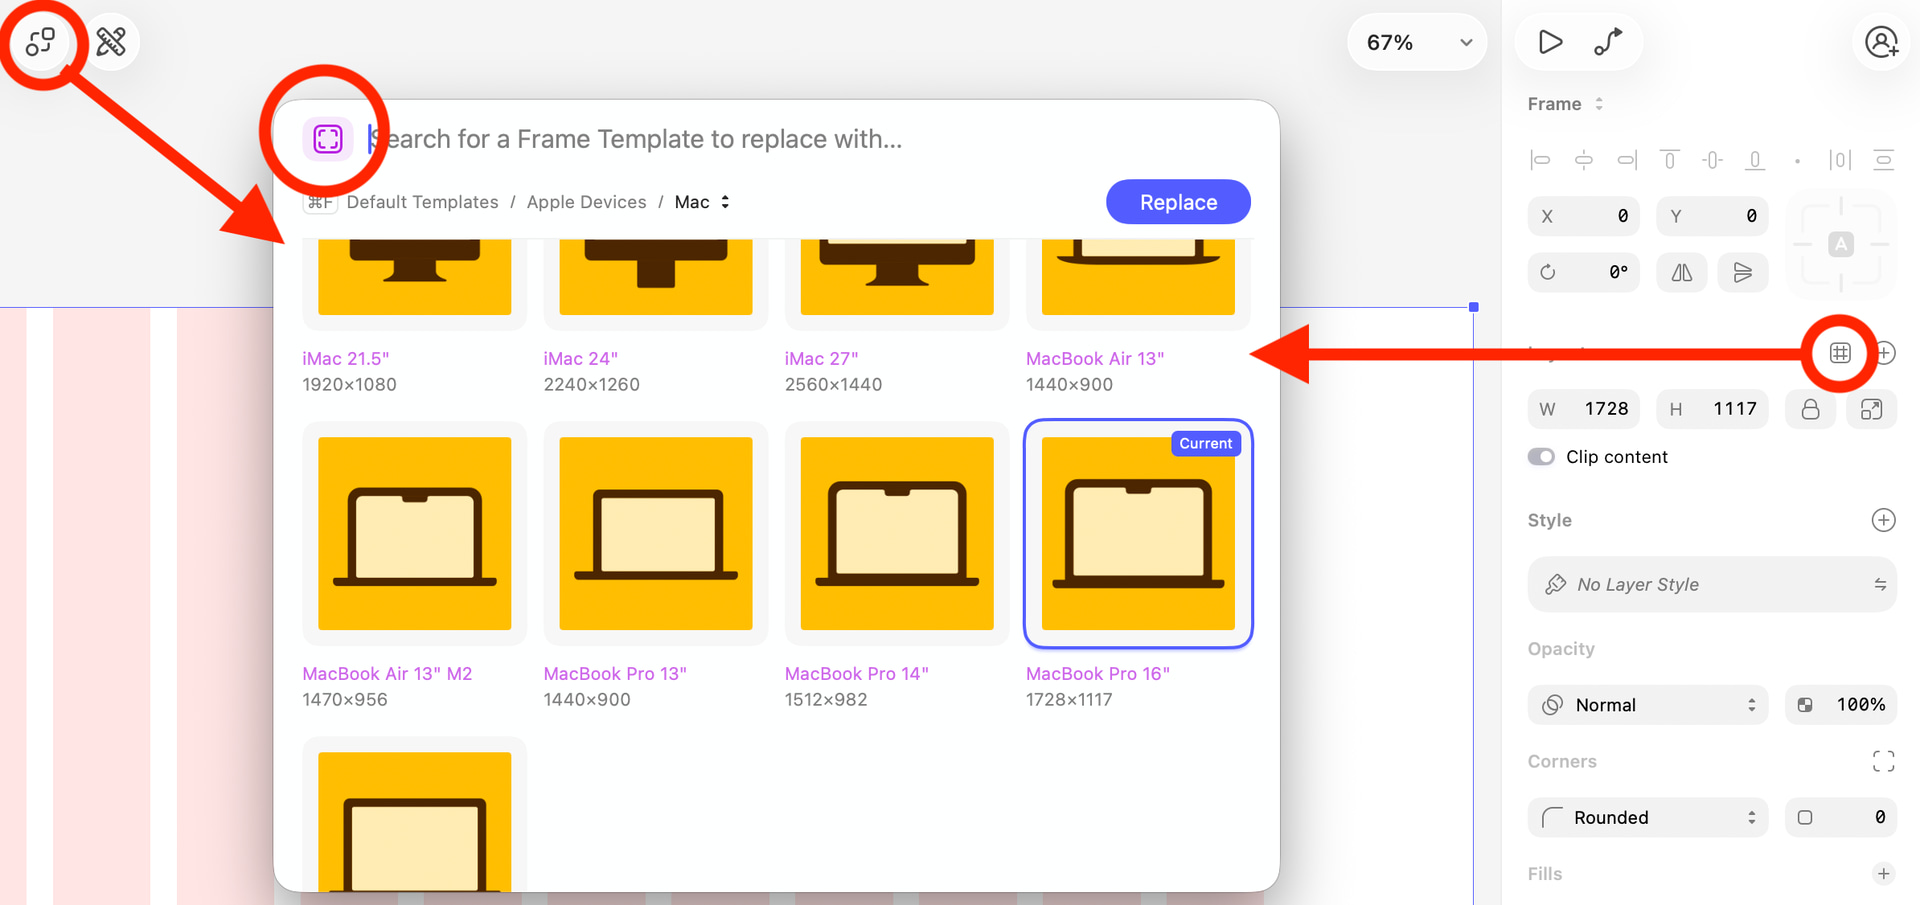Image resolution: width=1920 pixels, height=905 pixels.
Task: Click the "MacBook Air 13" M2" label
Action: [387, 674]
